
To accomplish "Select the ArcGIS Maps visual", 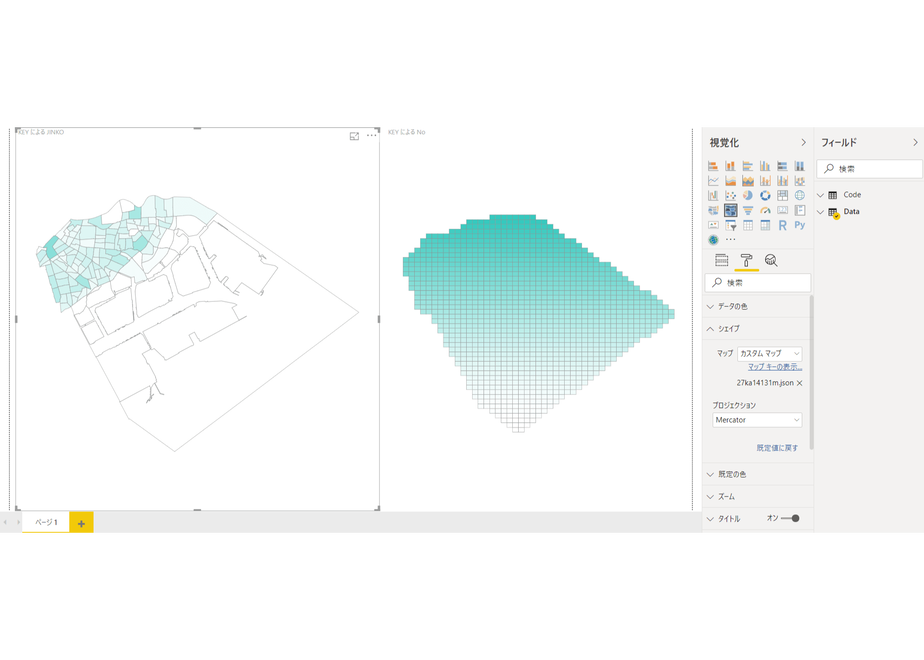I will click(713, 240).
